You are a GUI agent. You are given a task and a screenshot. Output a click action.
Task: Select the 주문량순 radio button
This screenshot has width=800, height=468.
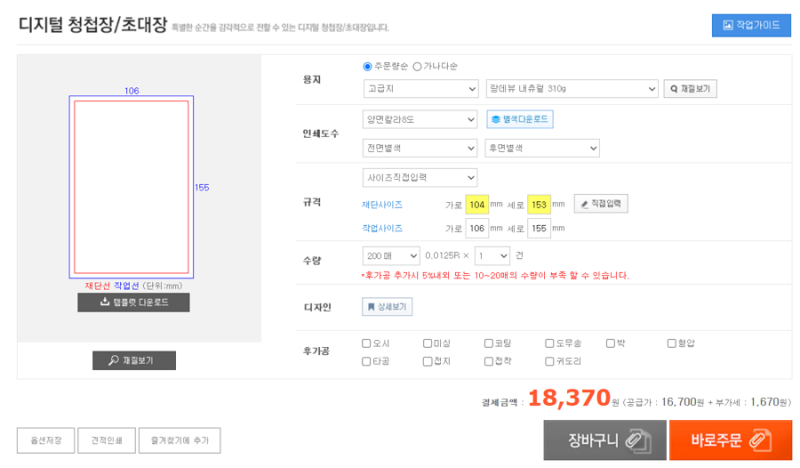(367, 66)
